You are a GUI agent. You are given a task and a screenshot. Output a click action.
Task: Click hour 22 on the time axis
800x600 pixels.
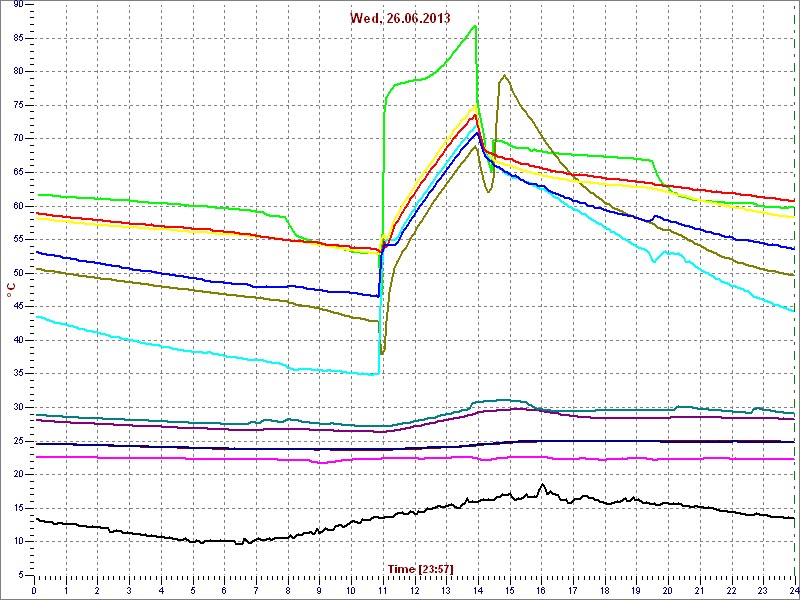pos(730,591)
